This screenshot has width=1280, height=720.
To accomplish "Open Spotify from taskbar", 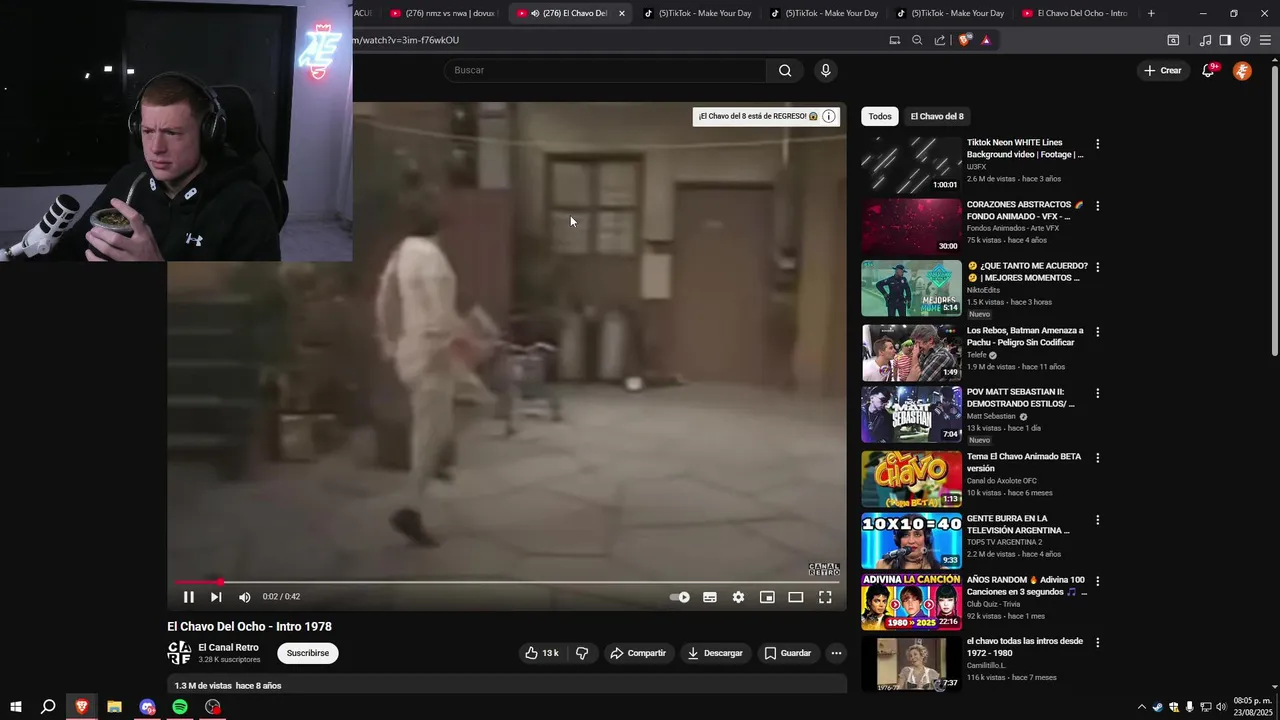I will coord(180,707).
